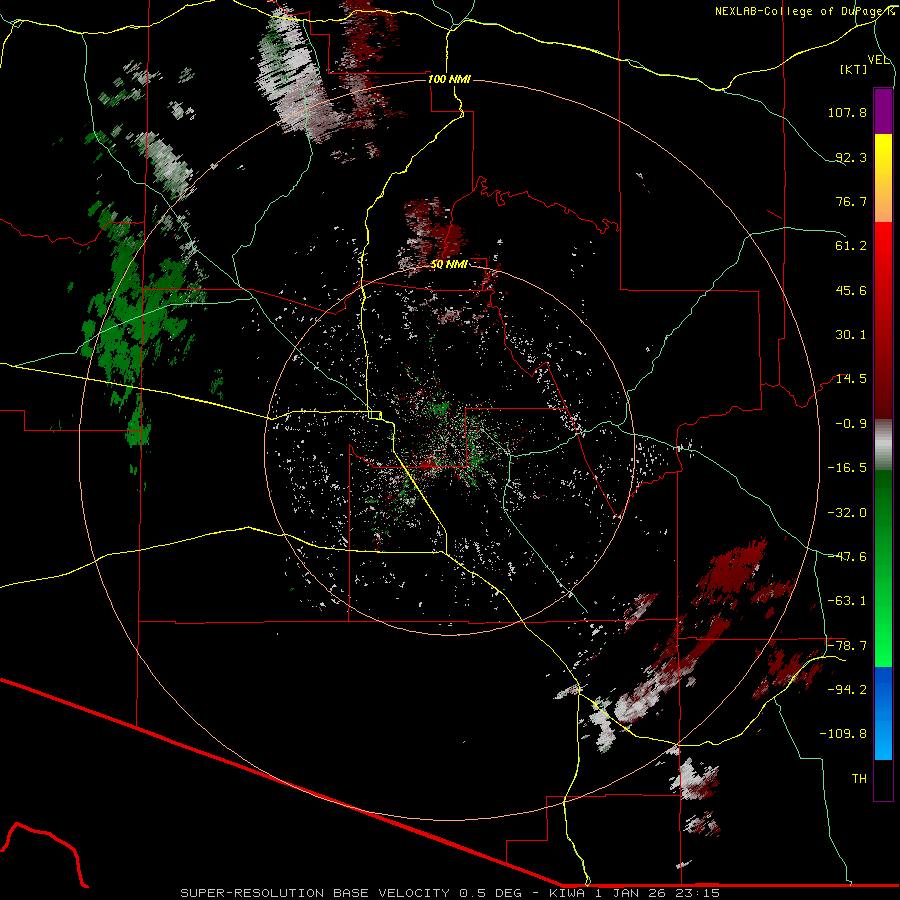Click the TH legend label
Image resolution: width=900 pixels, height=900 pixels.
(859, 779)
